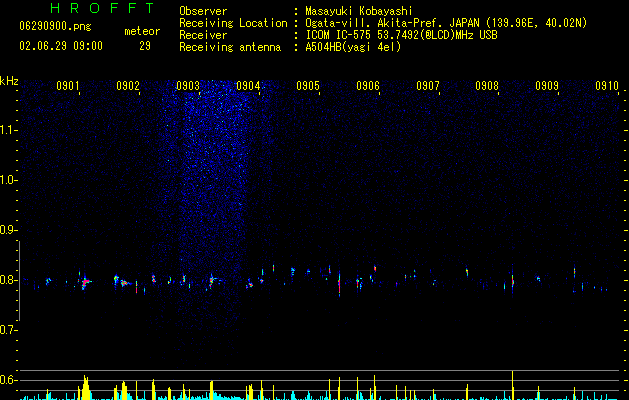Click the 0905 time marker
Screen dimensions: 629x400
pos(308,85)
